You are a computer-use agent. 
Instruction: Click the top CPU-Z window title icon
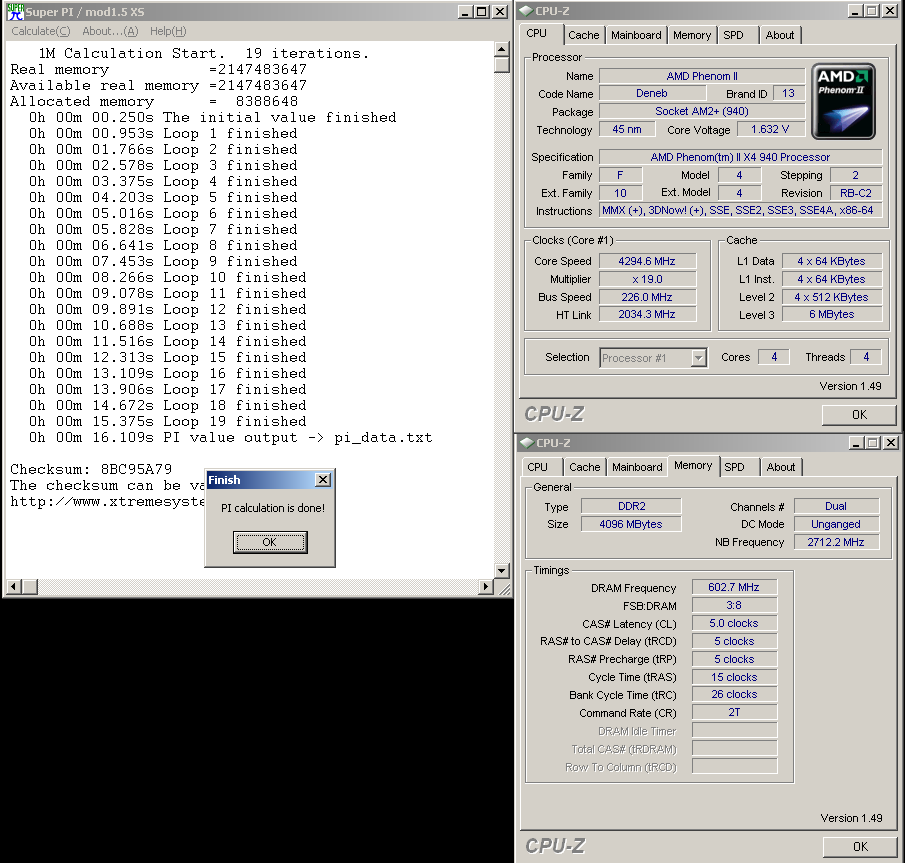tap(526, 11)
